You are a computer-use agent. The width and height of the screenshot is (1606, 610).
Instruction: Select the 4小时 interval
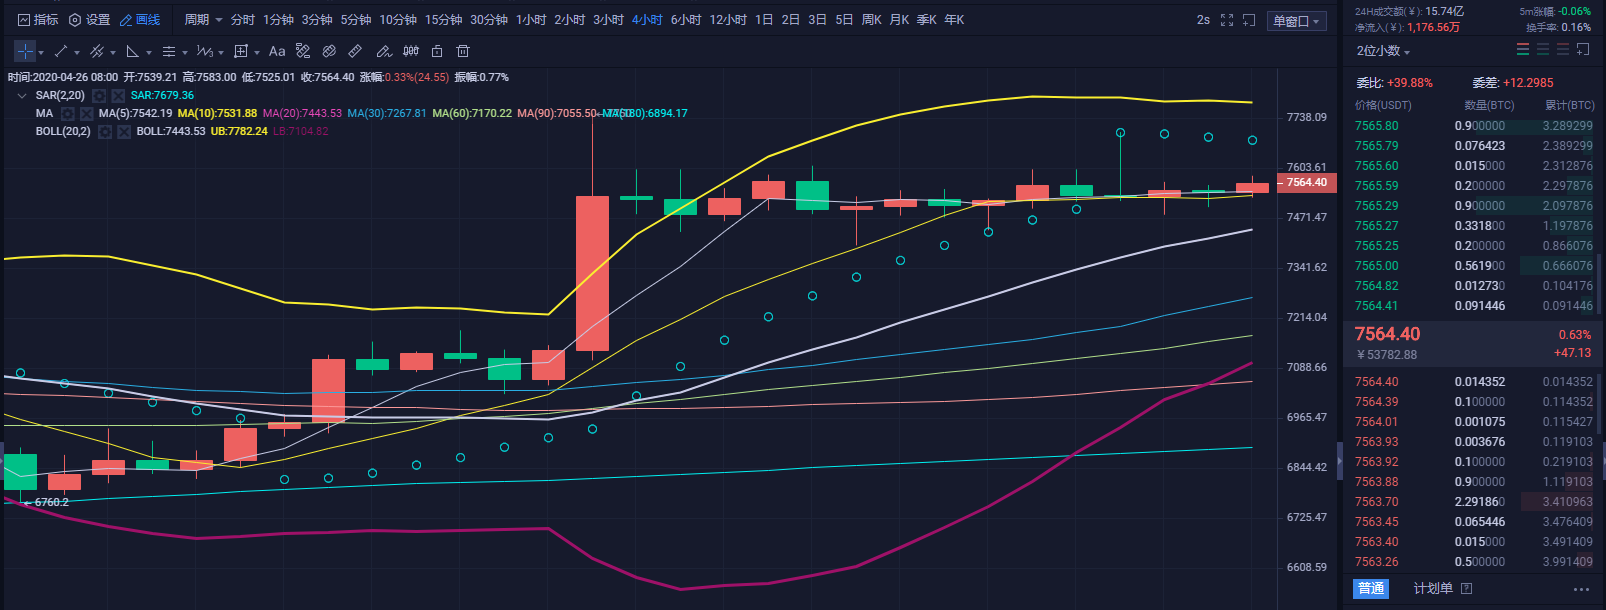click(x=647, y=20)
